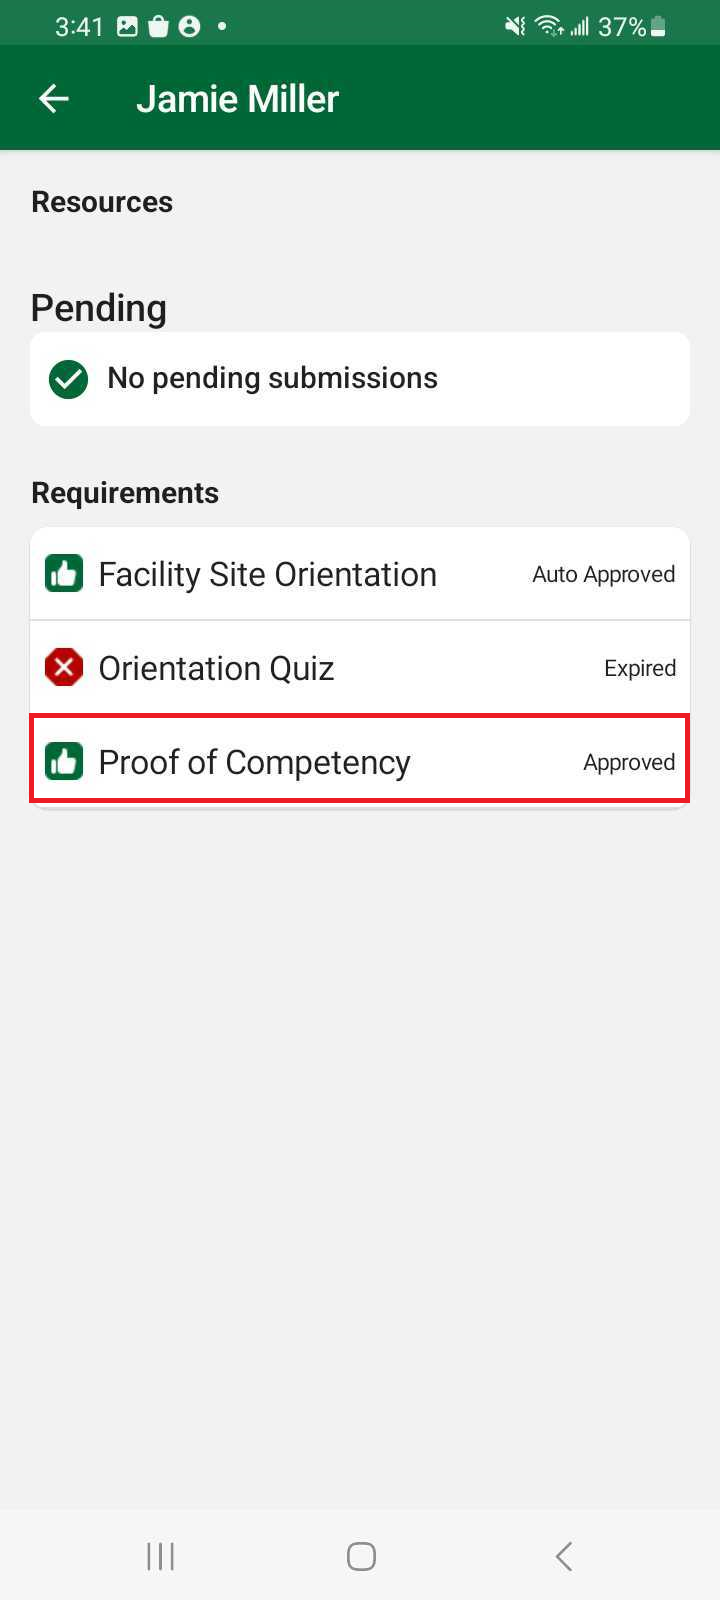Tap the Requirements section heading
The height and width of the screenshot is (1600, 720).
125,493
